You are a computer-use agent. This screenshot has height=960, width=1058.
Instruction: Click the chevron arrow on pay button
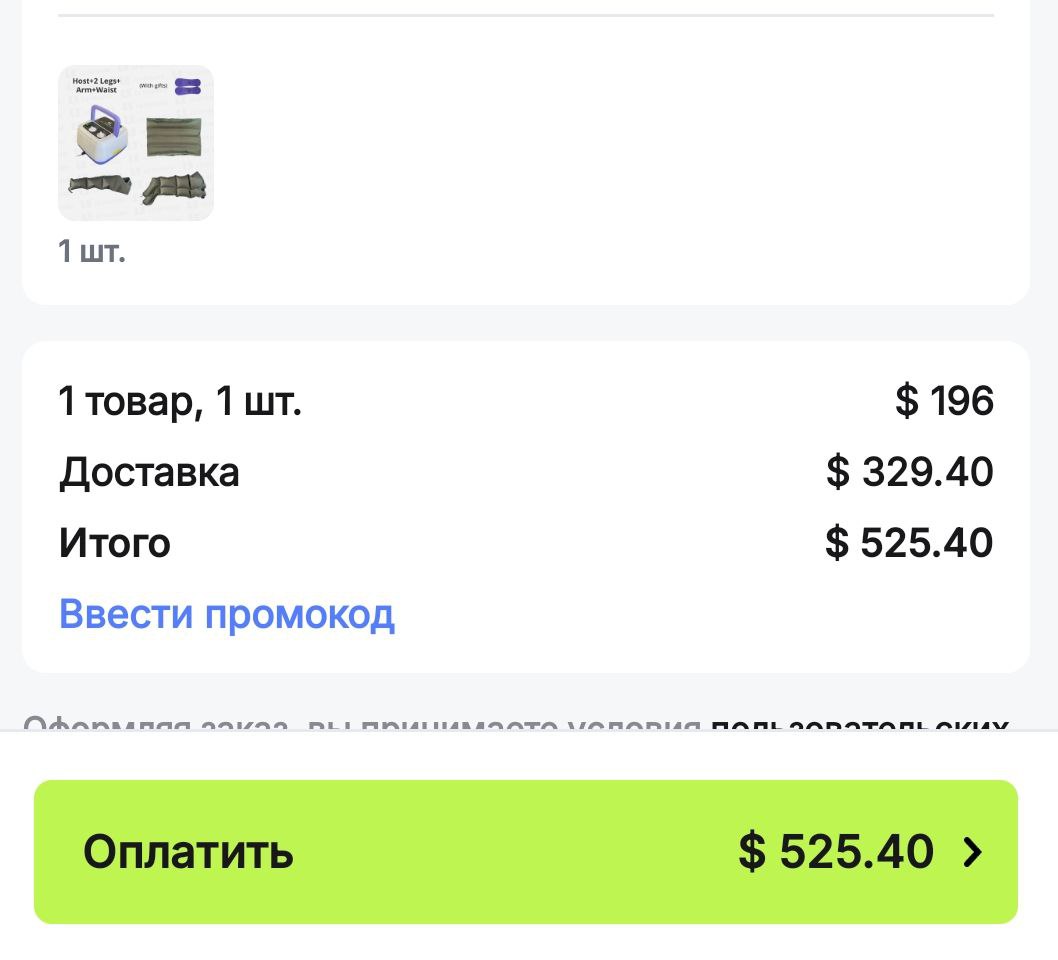click(972, 852)
